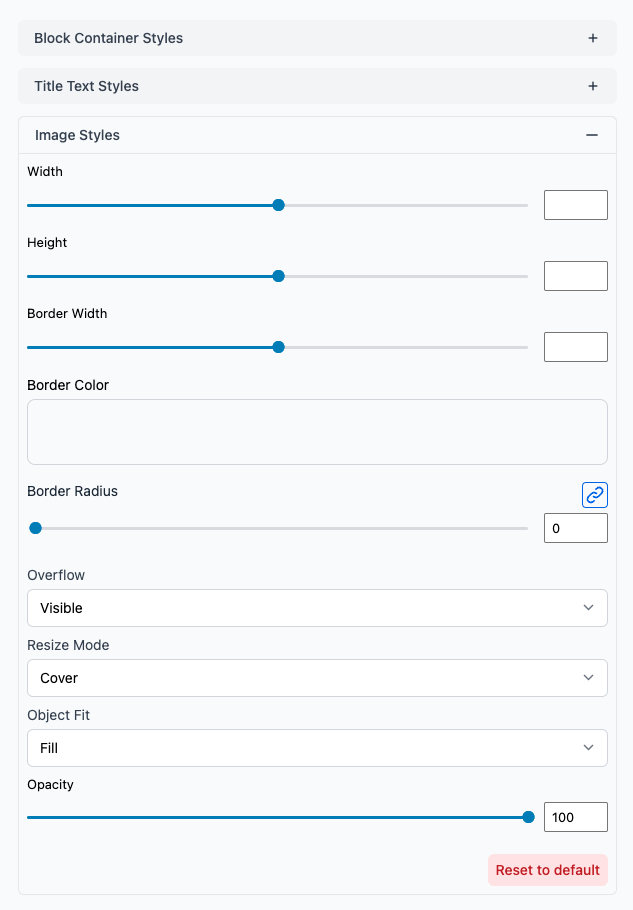Select the Height value input box
This screenshot has width=633, height=910.
(x=575, y=275)
